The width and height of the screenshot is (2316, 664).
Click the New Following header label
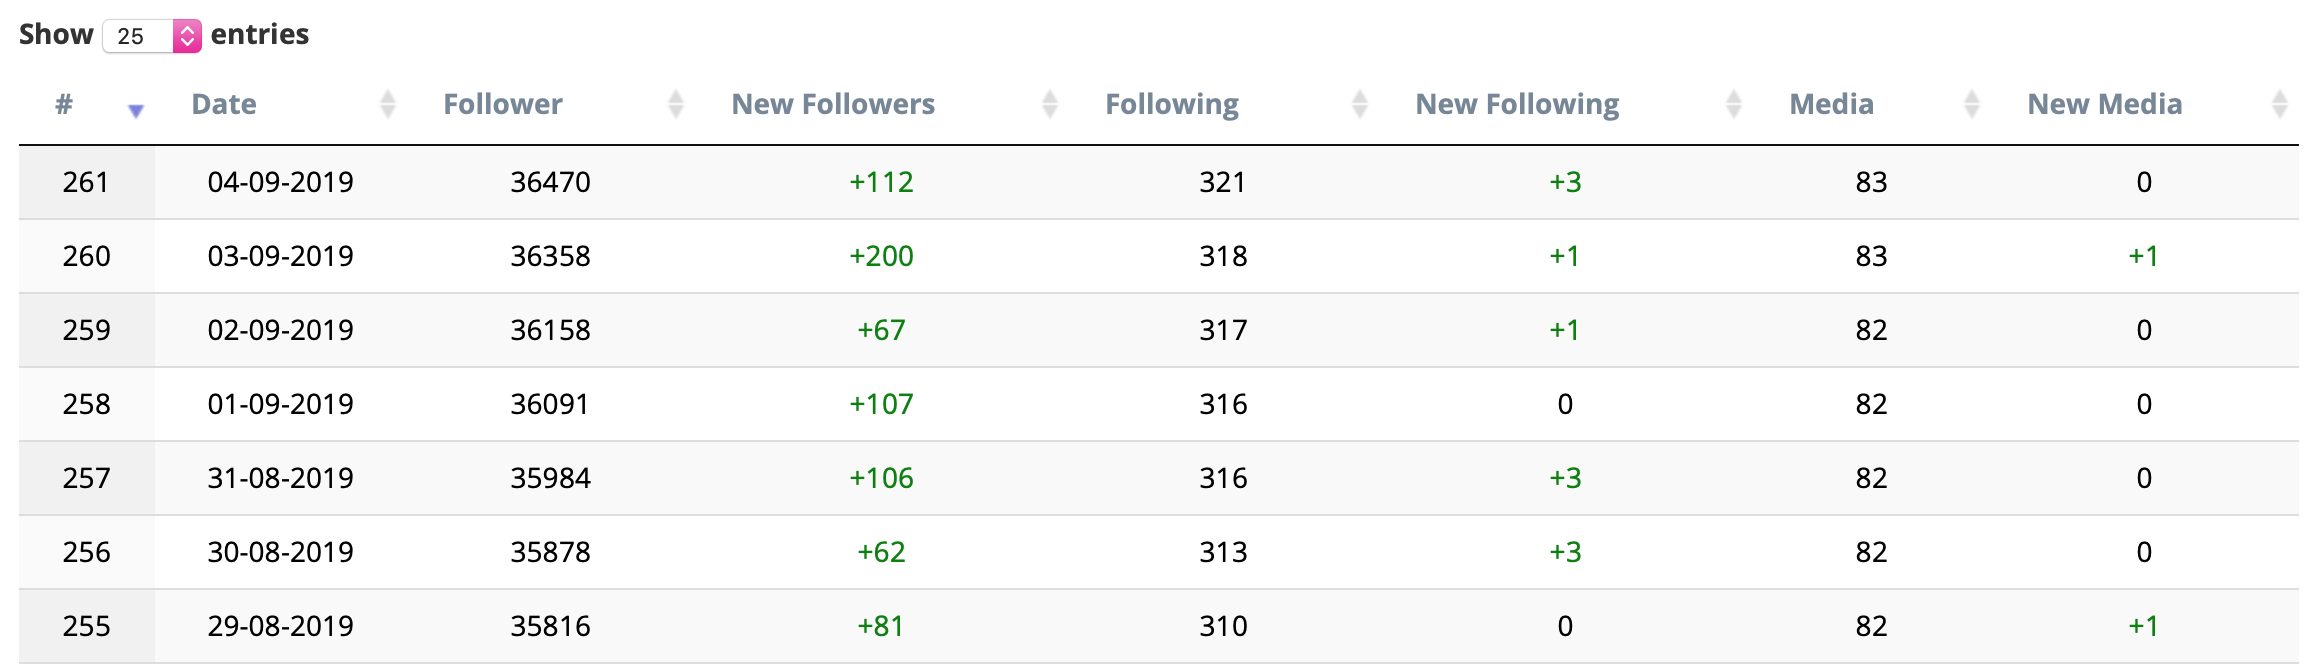point(1517,105)
